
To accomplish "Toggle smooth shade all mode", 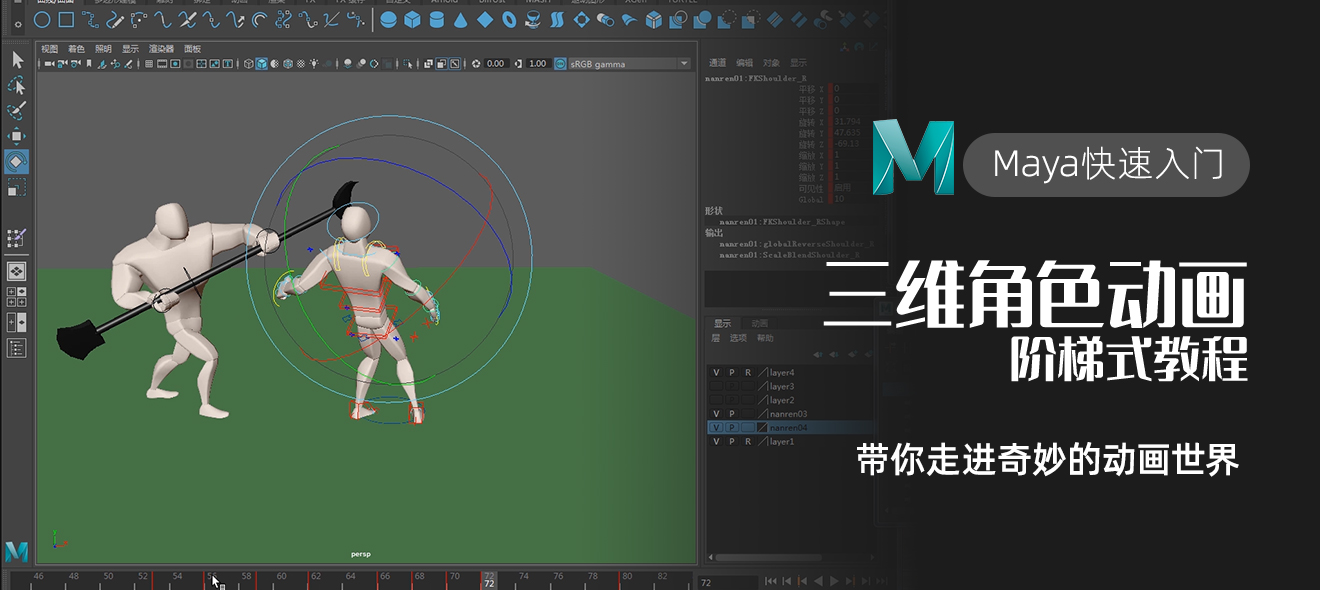I will coord(261,64).
